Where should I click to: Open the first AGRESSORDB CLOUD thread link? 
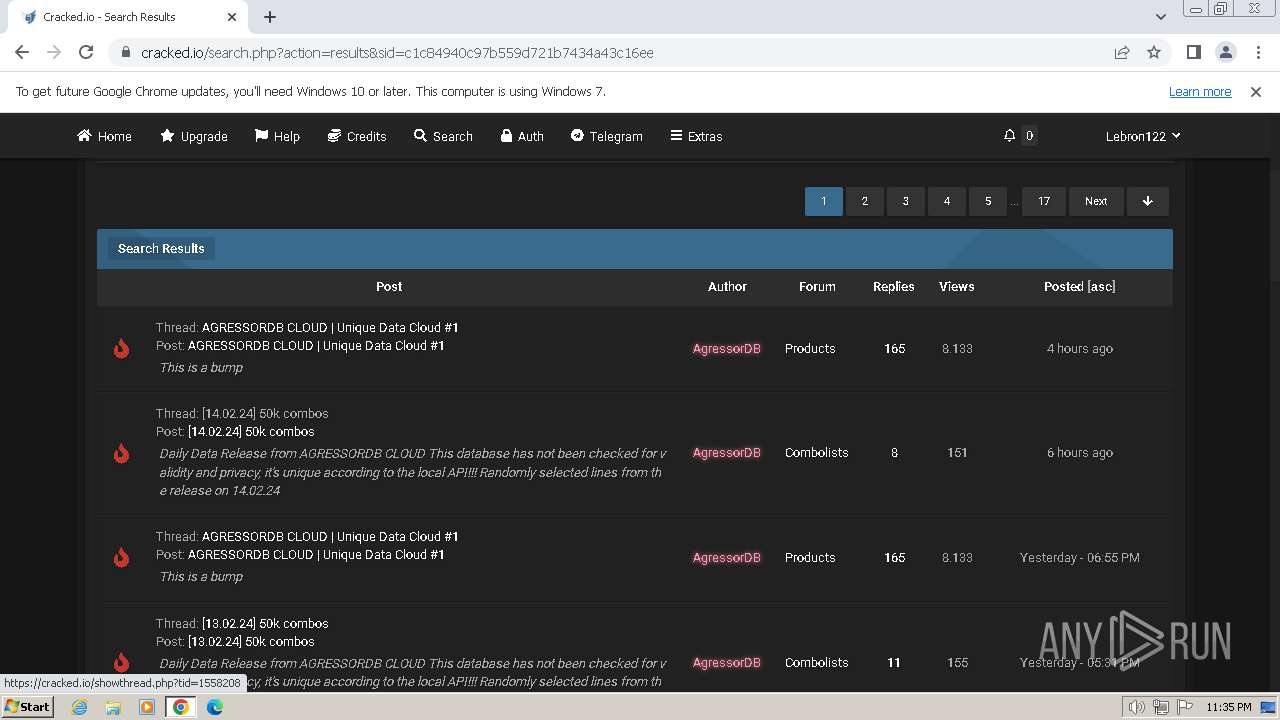(x=330, y=327)
